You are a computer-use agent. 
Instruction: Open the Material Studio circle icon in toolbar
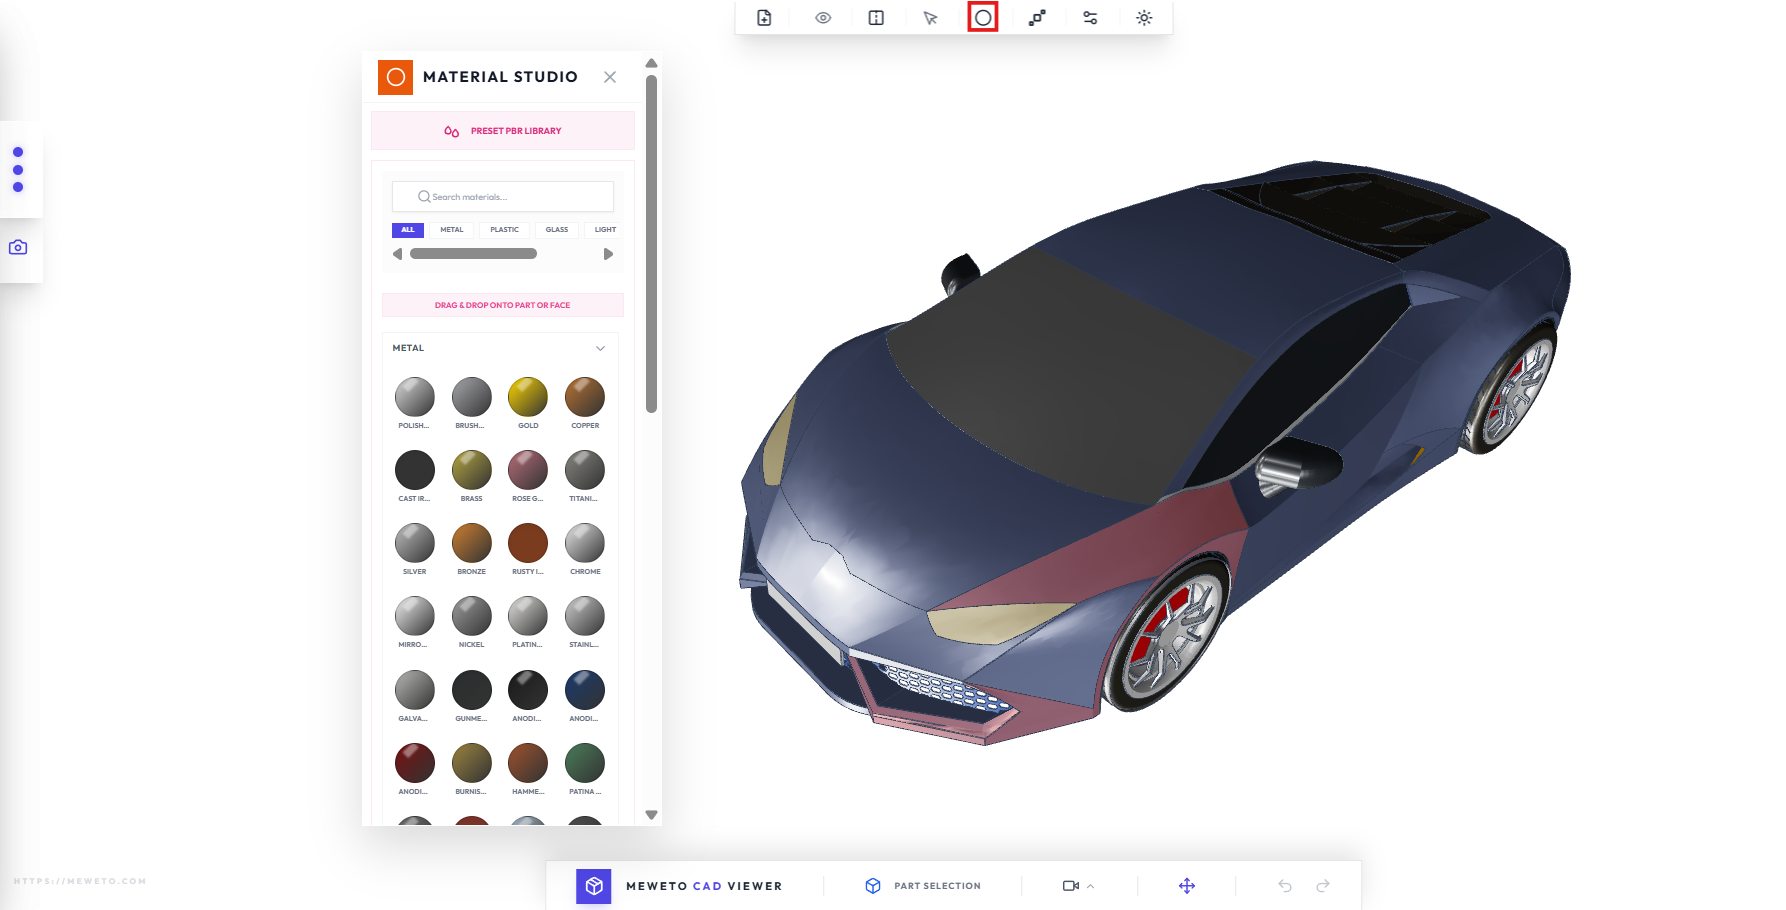click(x=983, y=17)
